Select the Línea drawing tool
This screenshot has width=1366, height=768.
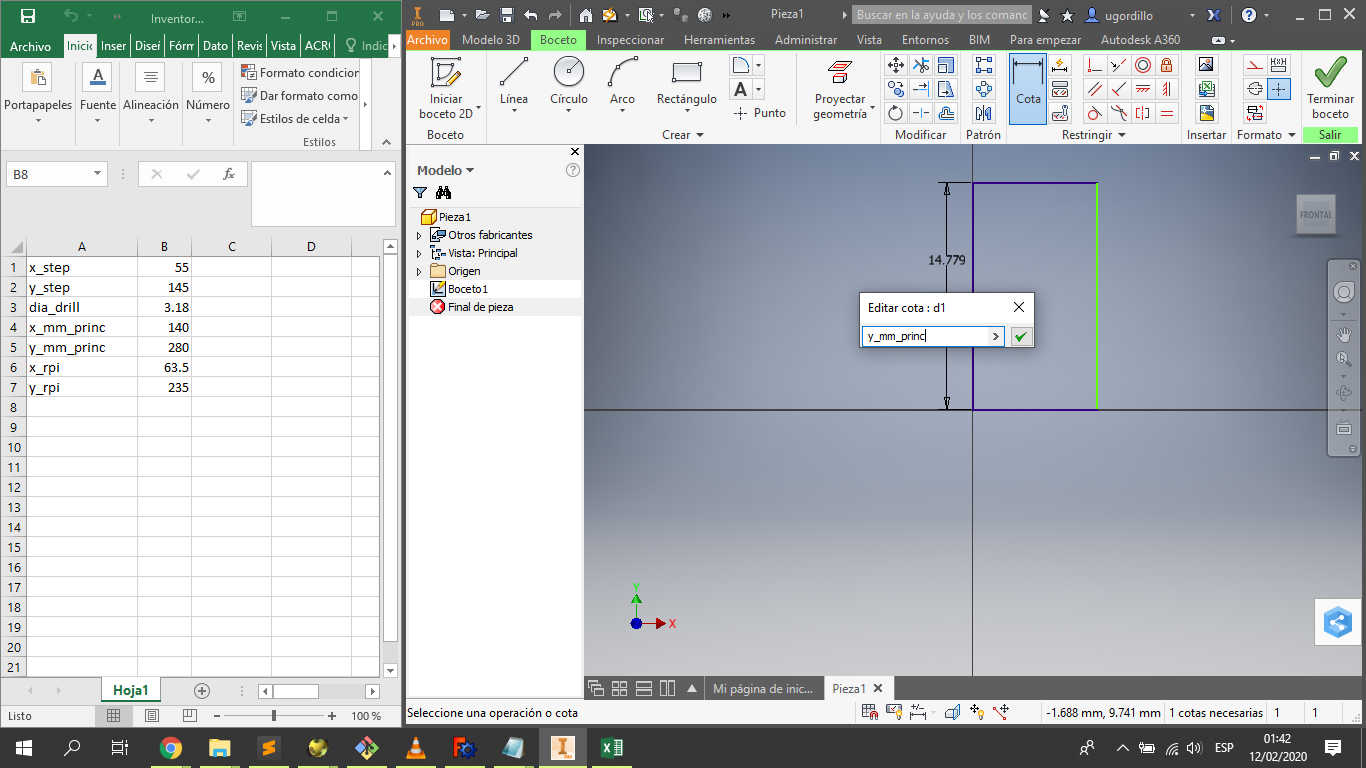(513, 73)
